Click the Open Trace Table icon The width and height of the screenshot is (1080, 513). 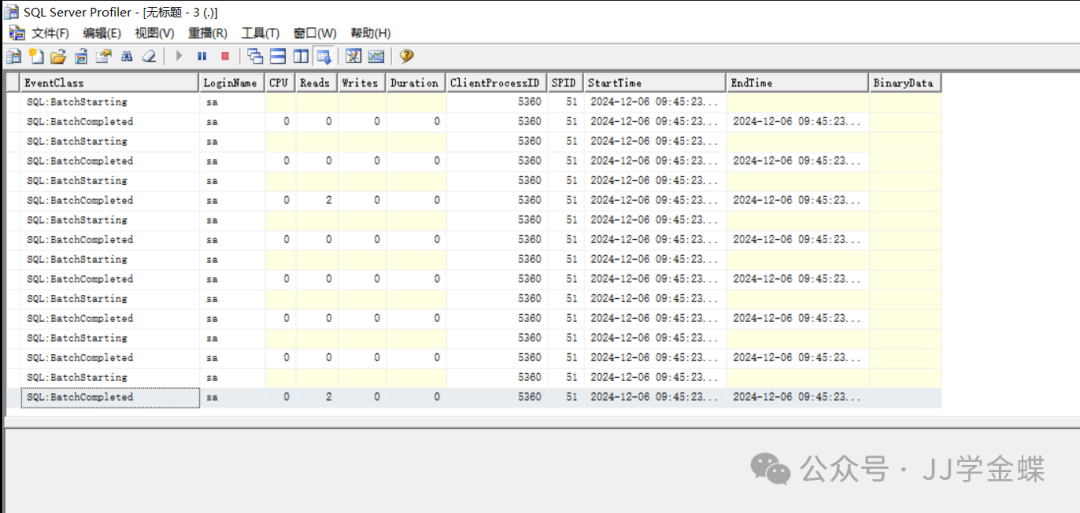pos(81,56)
